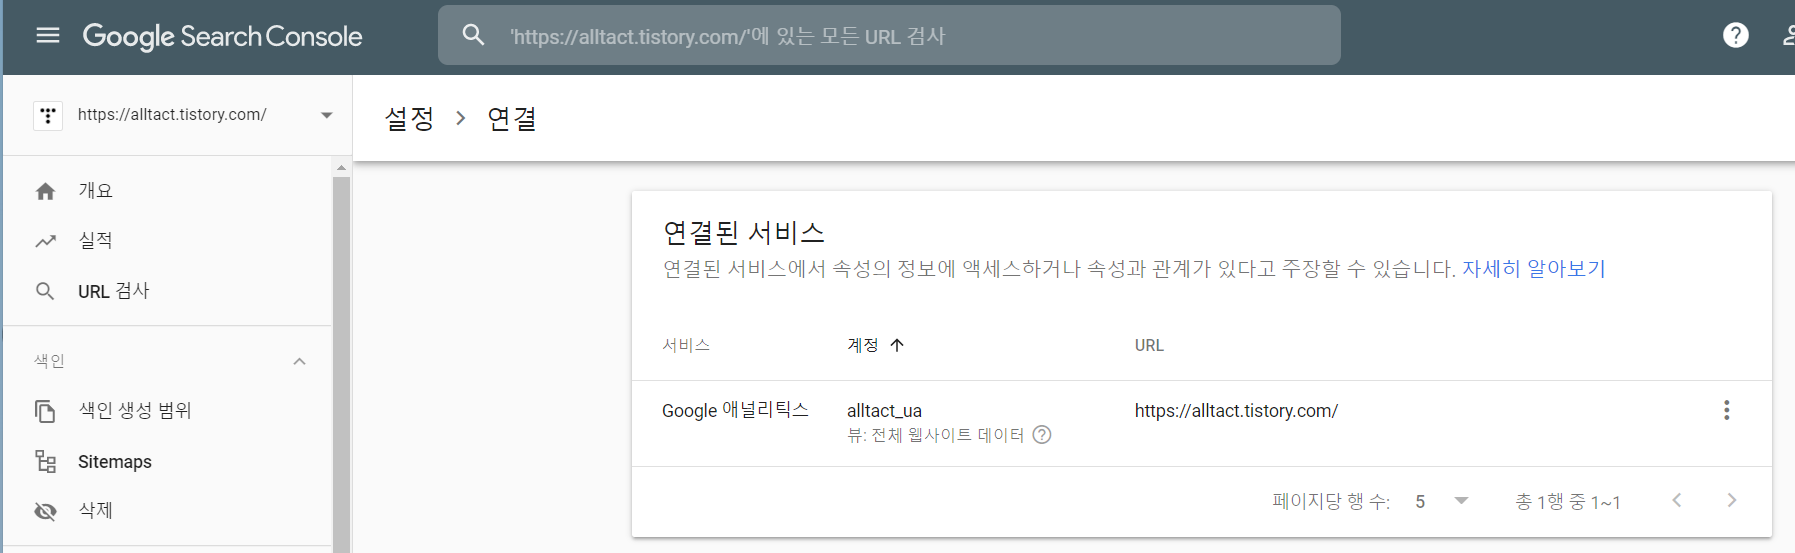Go to the next page arrow
This screenshot has width=1795, height=553.
[1732, 500]
